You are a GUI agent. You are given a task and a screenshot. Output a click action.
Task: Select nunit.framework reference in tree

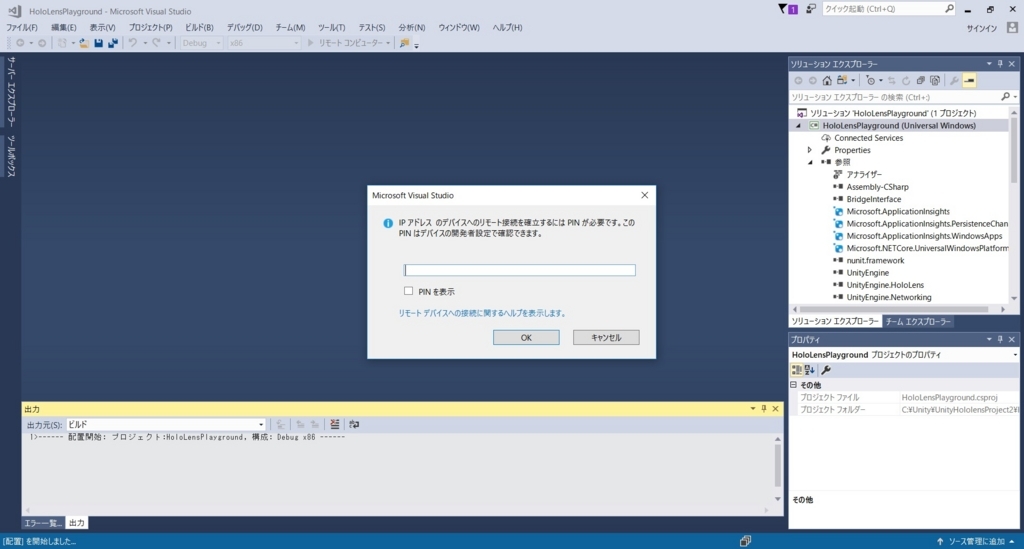tap(875, 260)
